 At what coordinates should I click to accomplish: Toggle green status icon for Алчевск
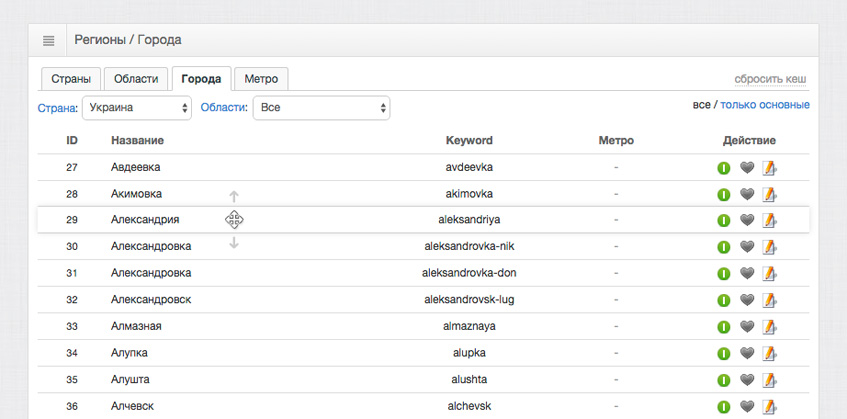pos(723,407)
